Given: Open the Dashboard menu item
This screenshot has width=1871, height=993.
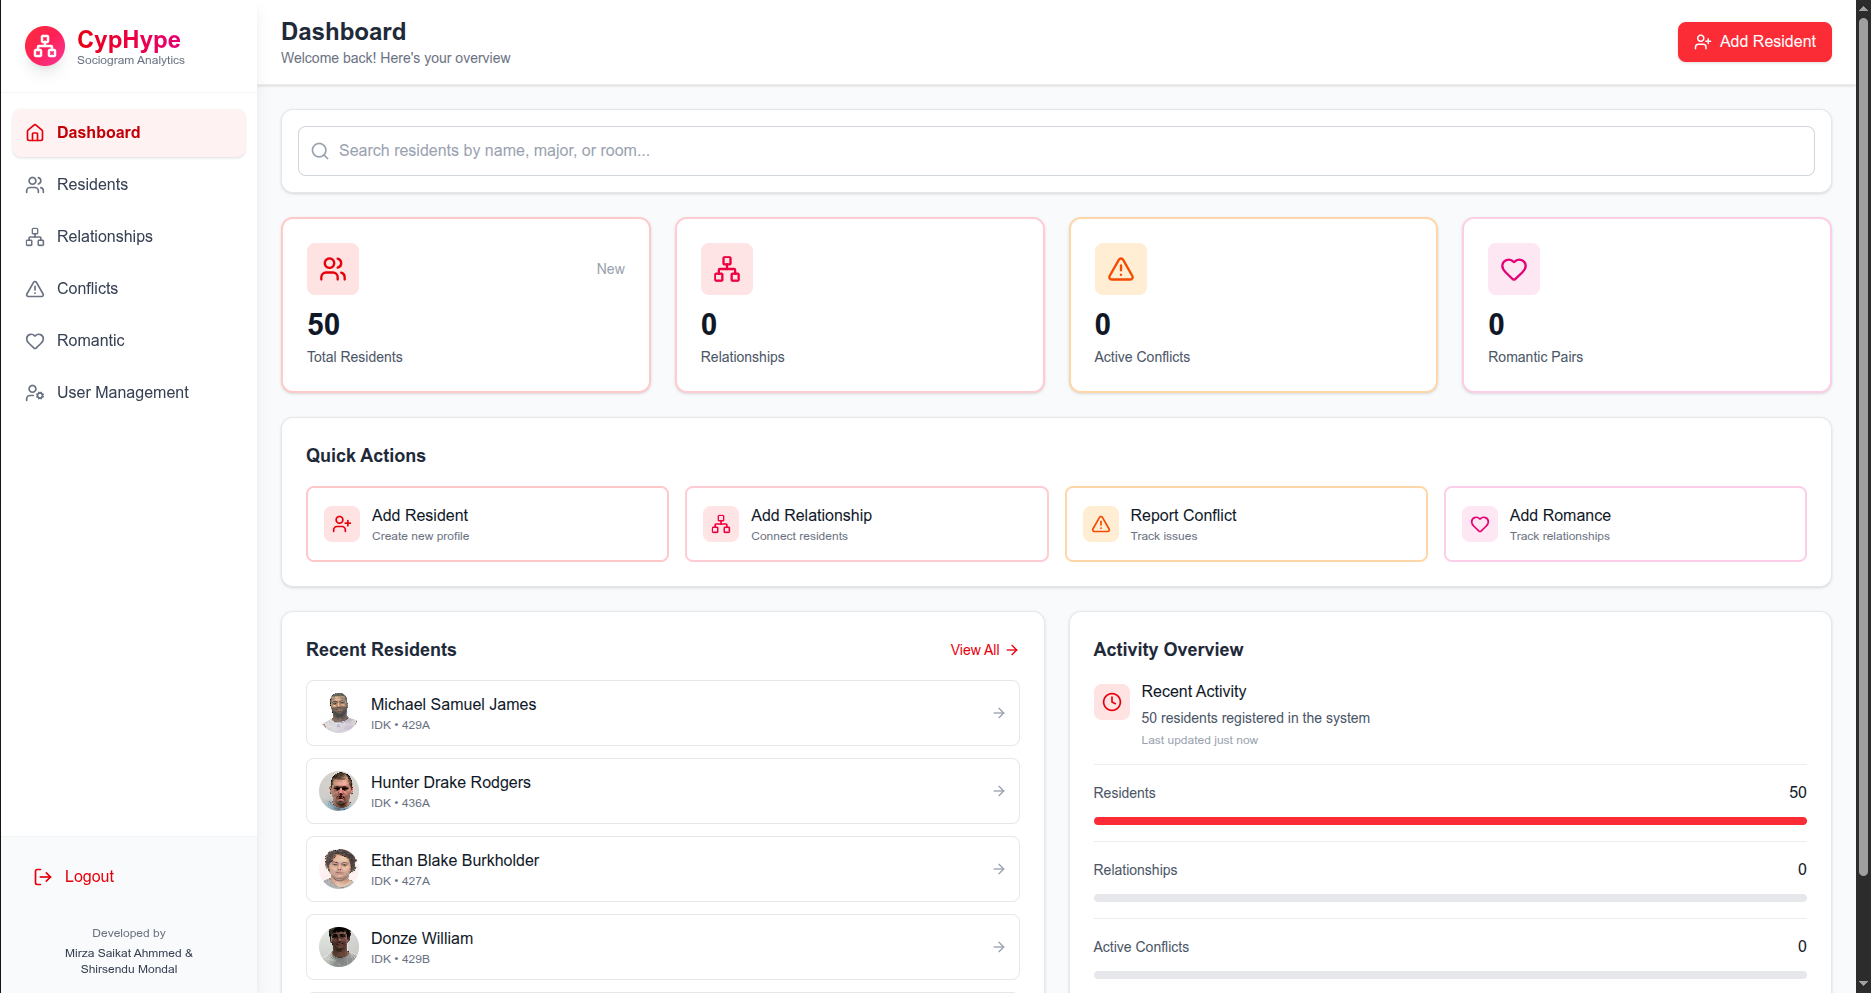Looking at the screenshot, I should coord(129,133).
